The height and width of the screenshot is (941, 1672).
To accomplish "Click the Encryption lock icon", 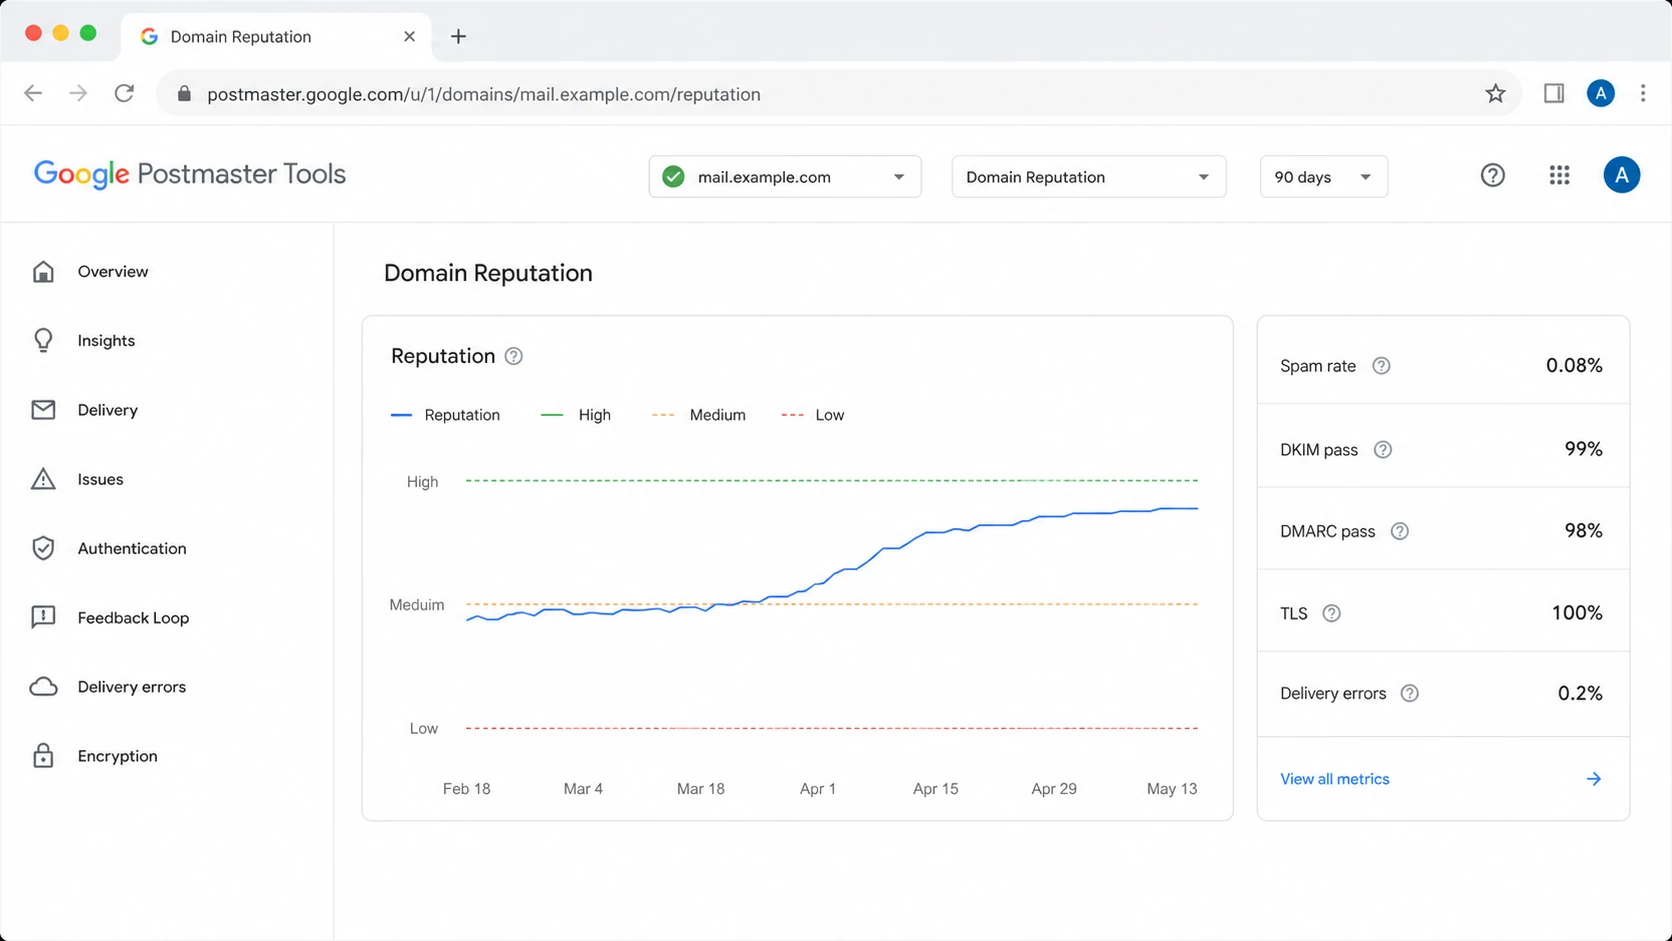I will 43,755.
